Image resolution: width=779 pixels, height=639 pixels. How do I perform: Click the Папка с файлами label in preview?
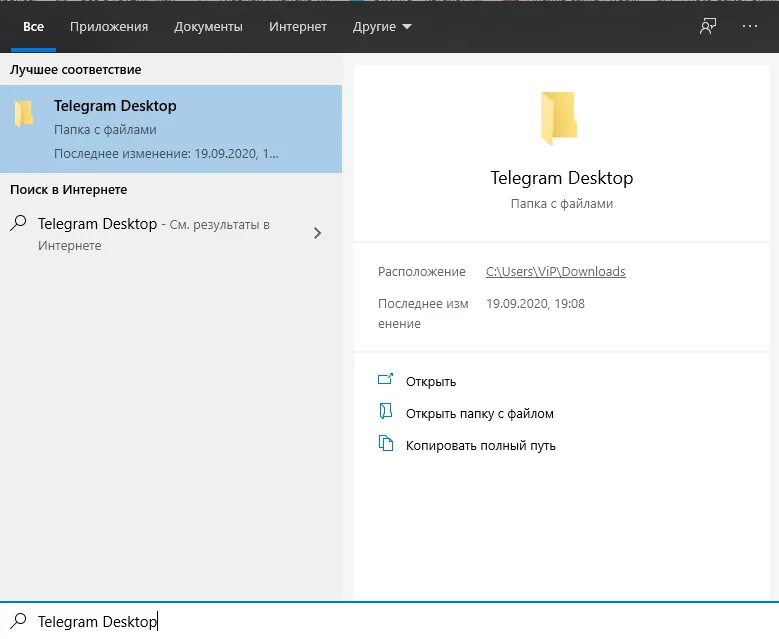(561, 204)
